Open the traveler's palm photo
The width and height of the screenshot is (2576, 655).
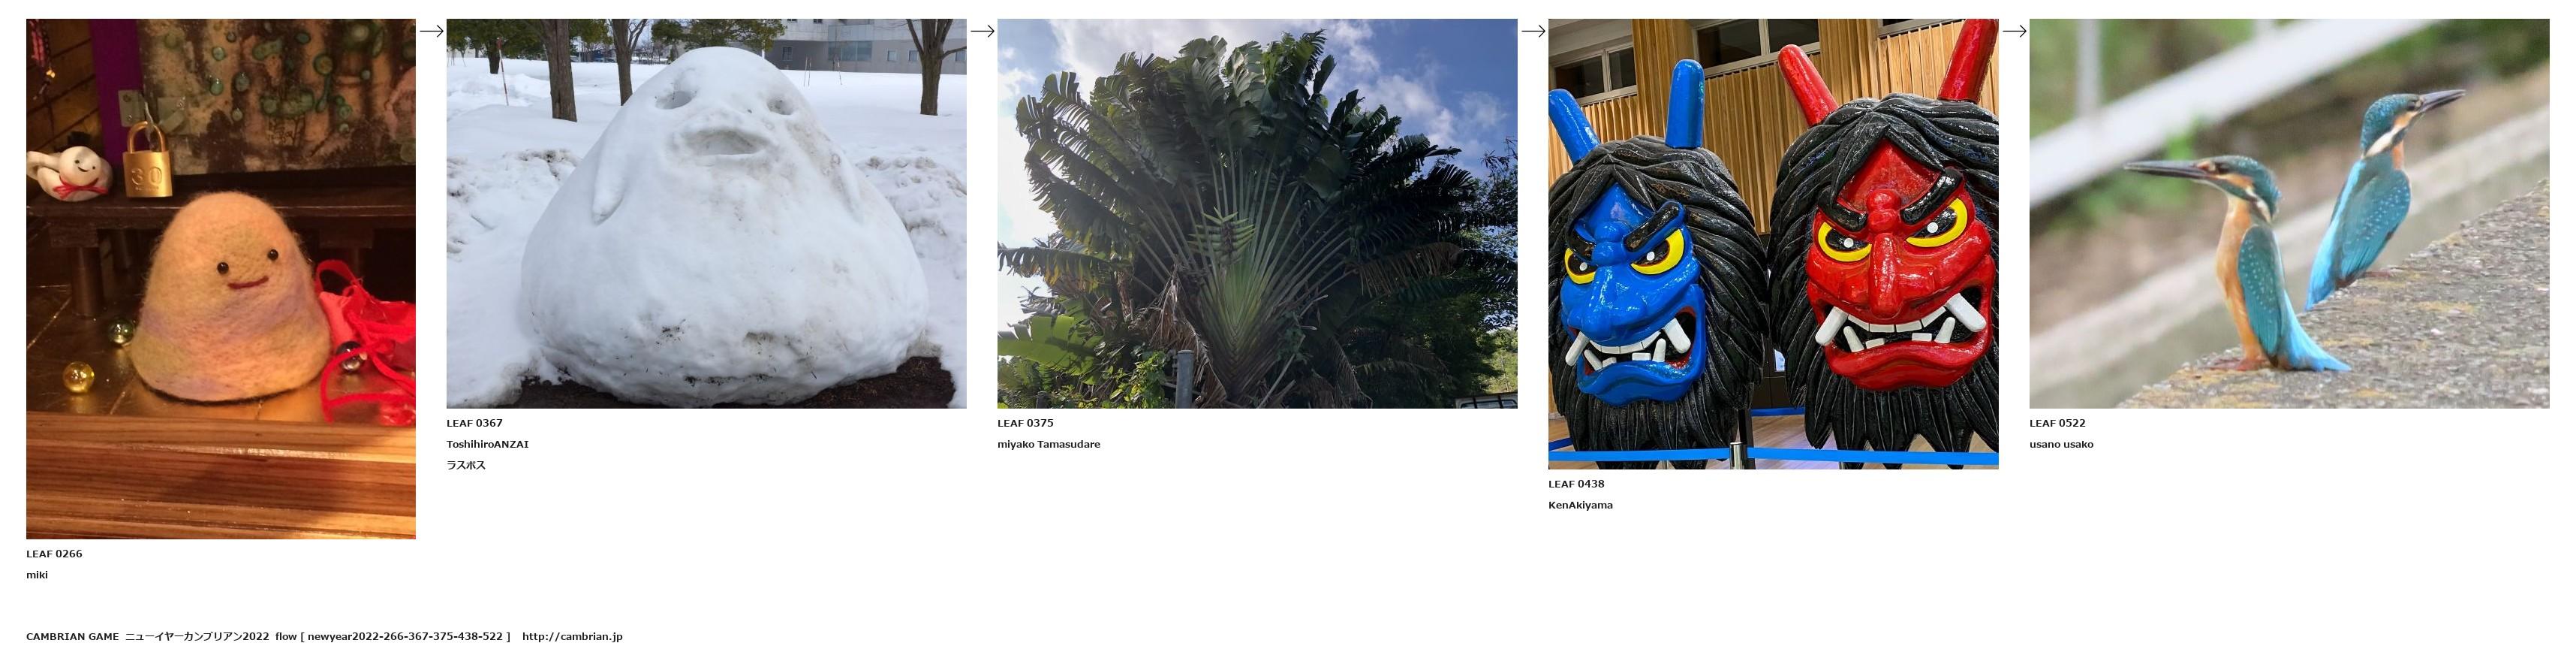point(1257,213)
